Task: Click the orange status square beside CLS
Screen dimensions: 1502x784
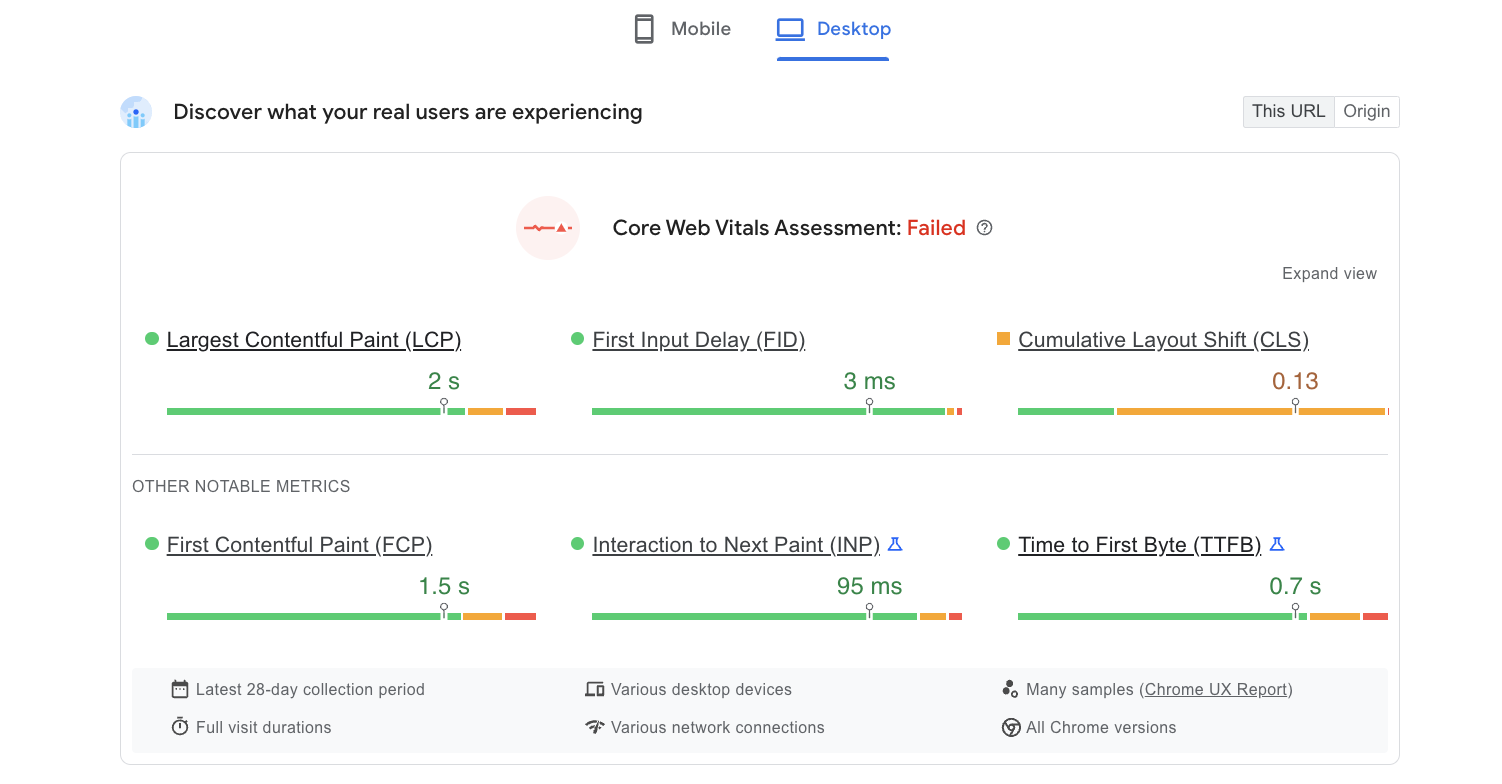Action: tap(1002, 339)
